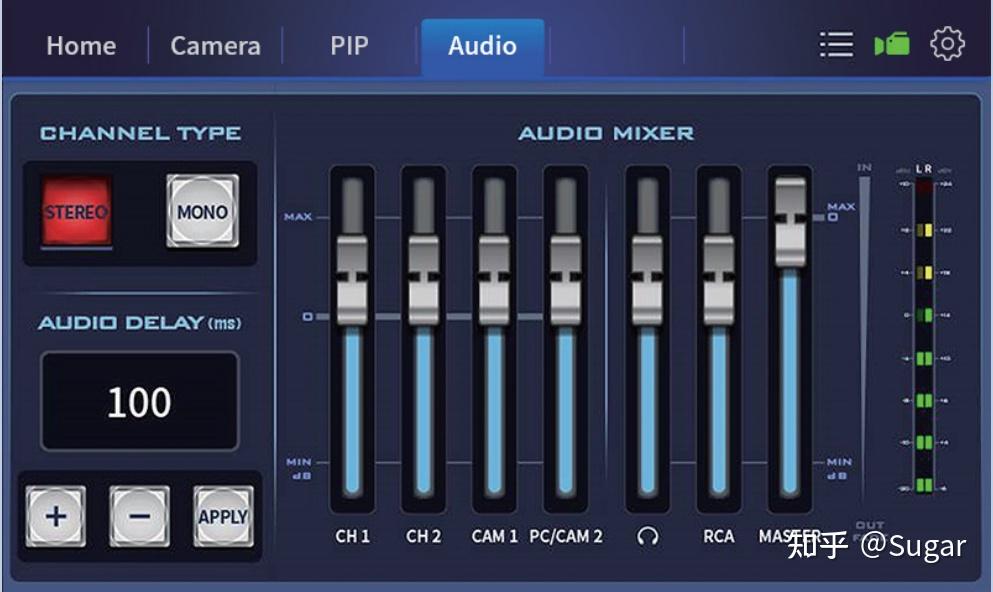Open the settings gear icon
The image size is (993, 592).
point(947,44)
